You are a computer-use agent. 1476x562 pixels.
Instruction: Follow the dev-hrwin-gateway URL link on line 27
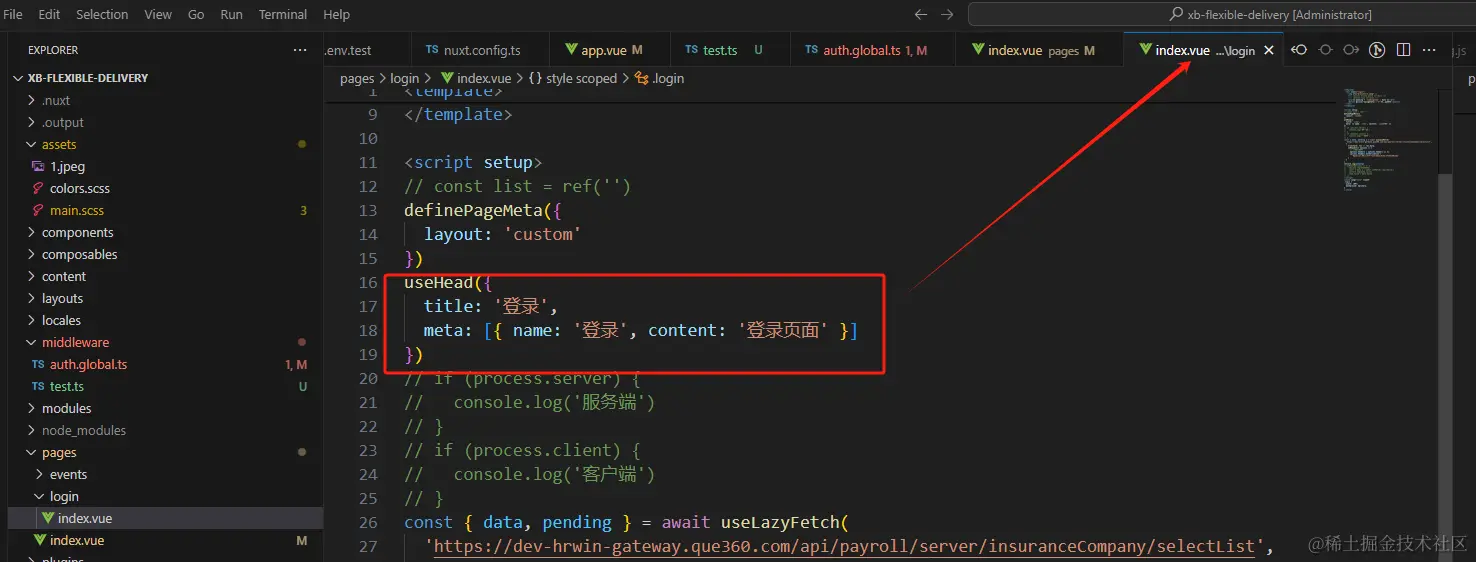pos(844,546)
